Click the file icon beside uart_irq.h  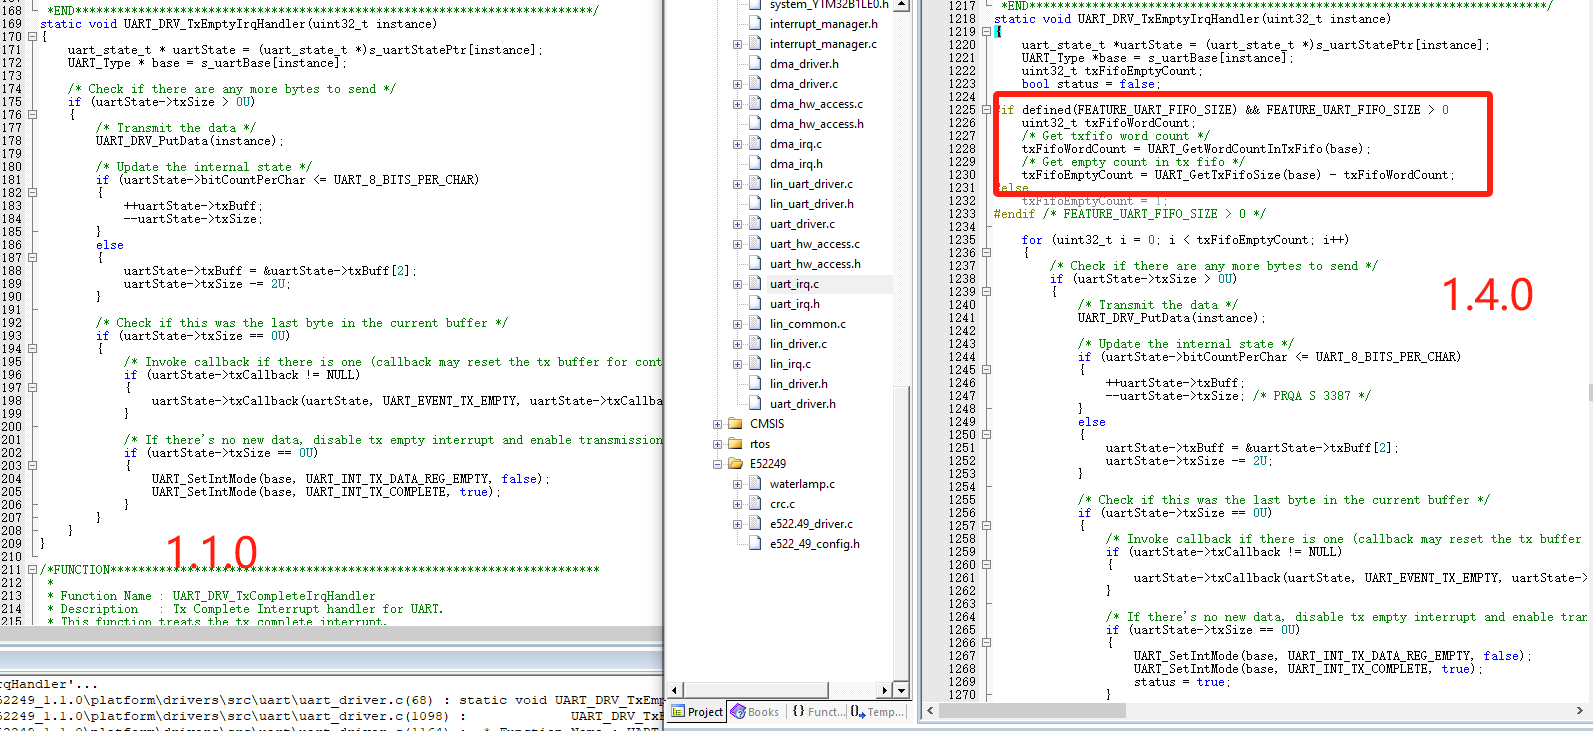(756, 304)
